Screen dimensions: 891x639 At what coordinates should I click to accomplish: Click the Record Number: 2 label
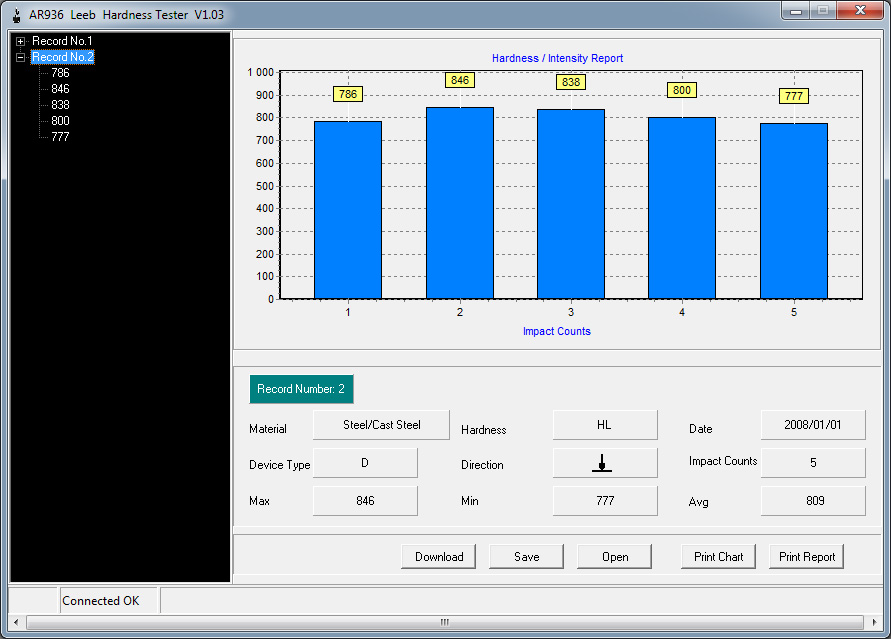[x=301, y=389]
